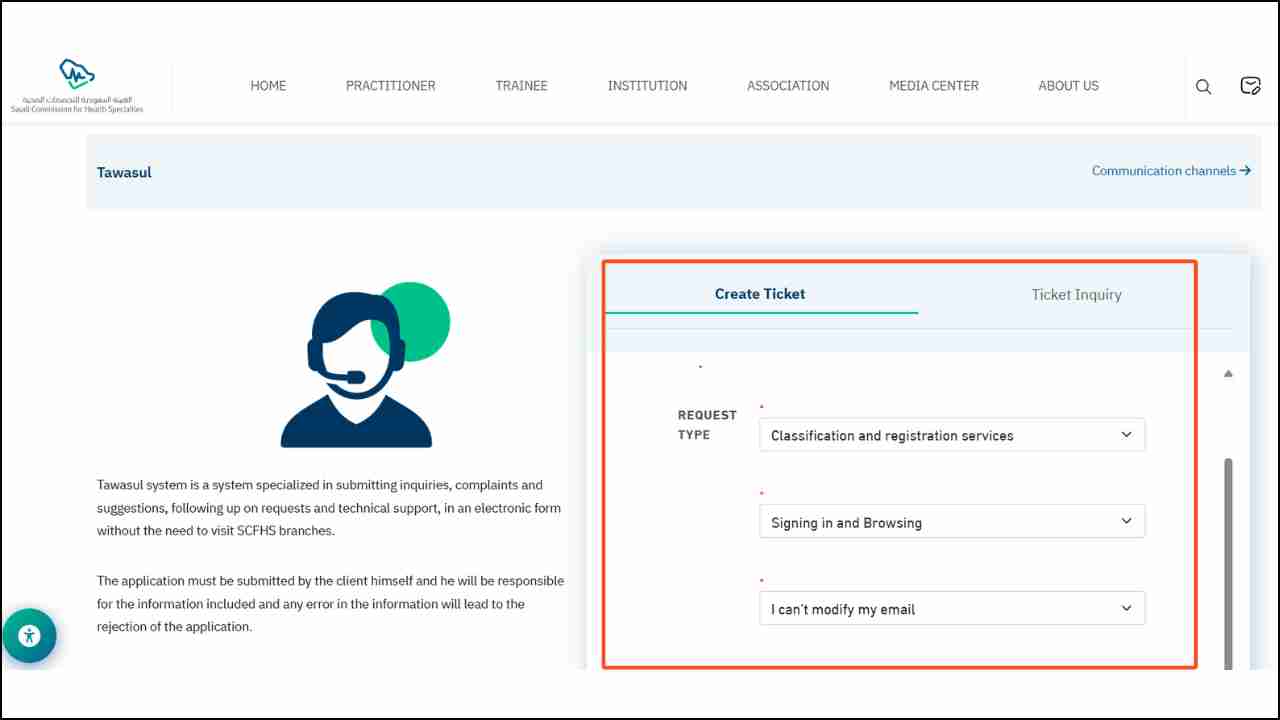Open the site search magnifier icon

click(1203, 86)
